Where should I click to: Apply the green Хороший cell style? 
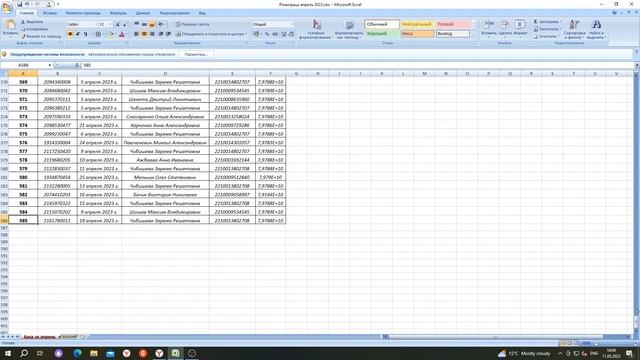tap(382, 34)
